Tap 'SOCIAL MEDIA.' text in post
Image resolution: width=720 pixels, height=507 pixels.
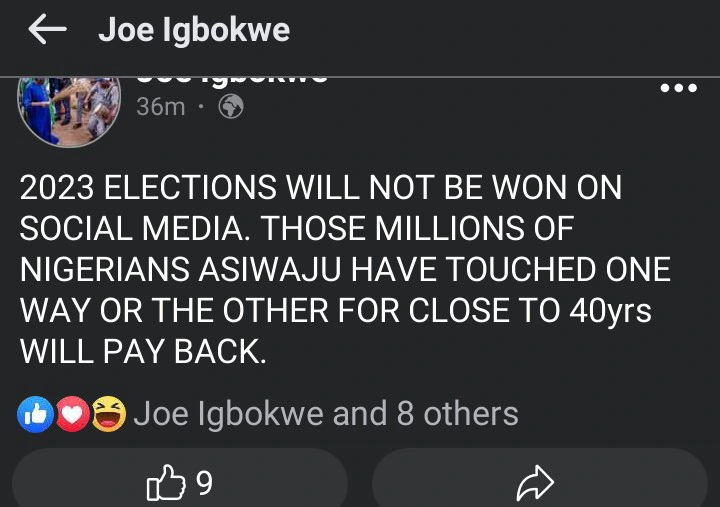coord(130,229)
